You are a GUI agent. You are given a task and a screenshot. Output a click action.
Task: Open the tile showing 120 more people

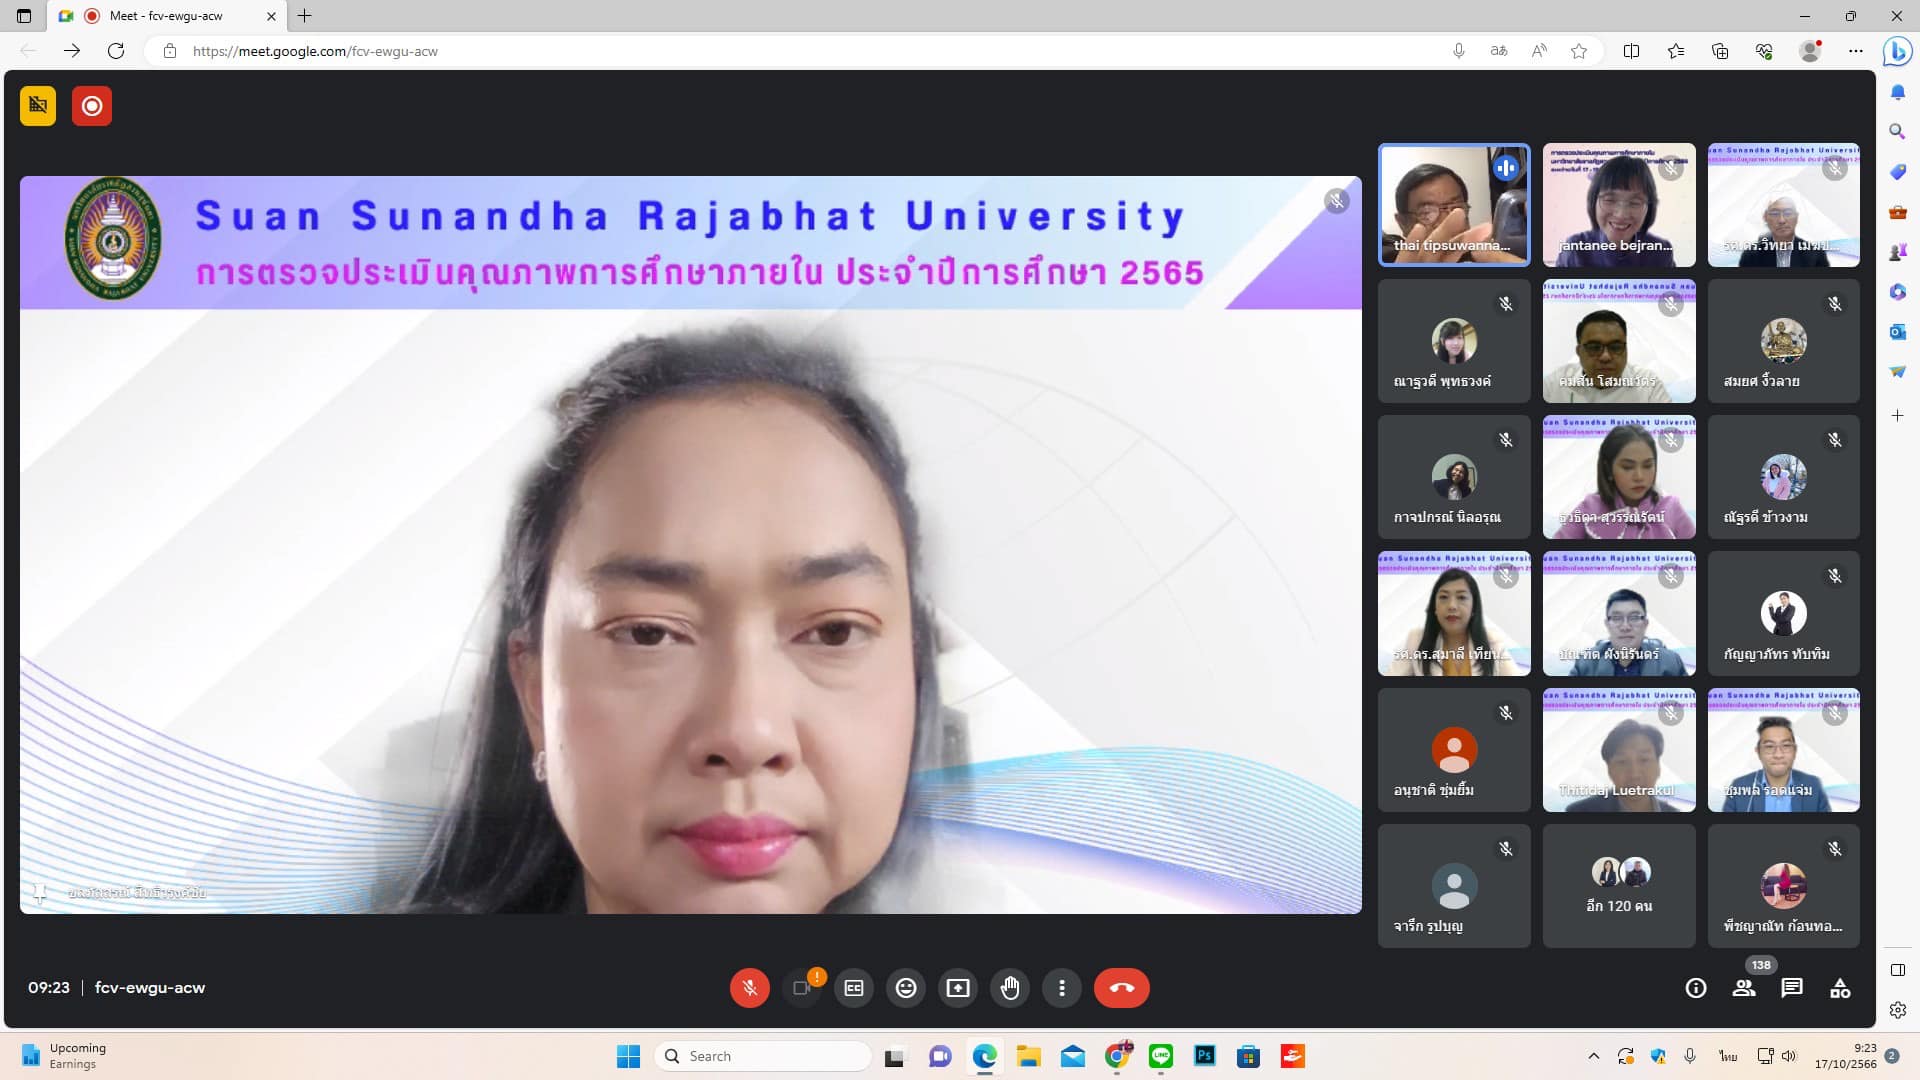[1619, 886]
